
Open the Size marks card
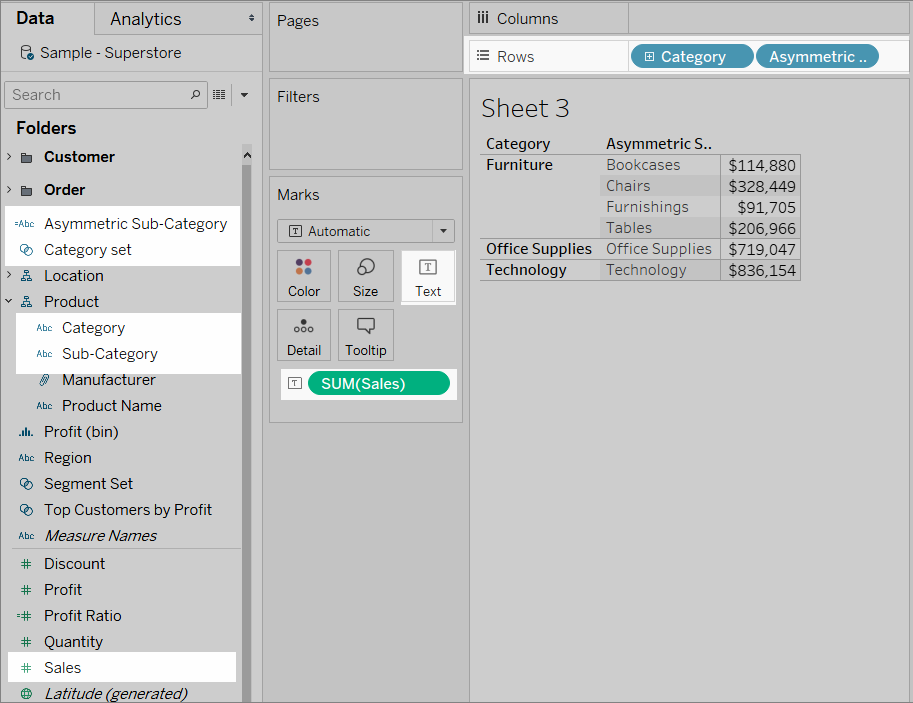[366, 276]
